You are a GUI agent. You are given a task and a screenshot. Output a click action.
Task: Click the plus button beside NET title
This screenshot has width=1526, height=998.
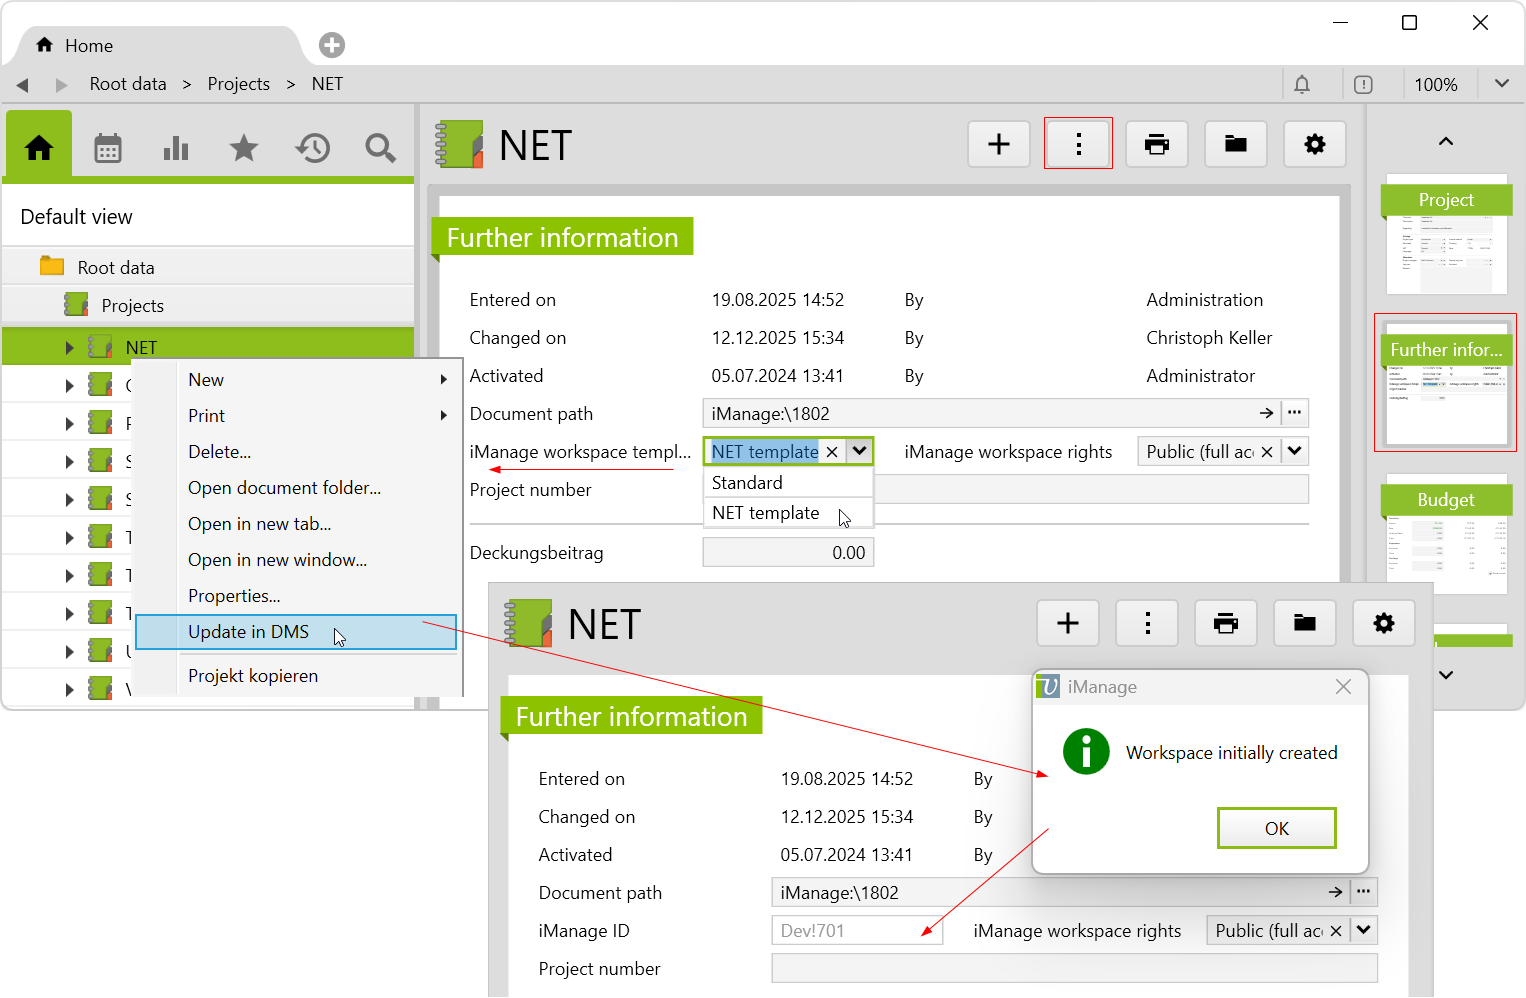999,144
